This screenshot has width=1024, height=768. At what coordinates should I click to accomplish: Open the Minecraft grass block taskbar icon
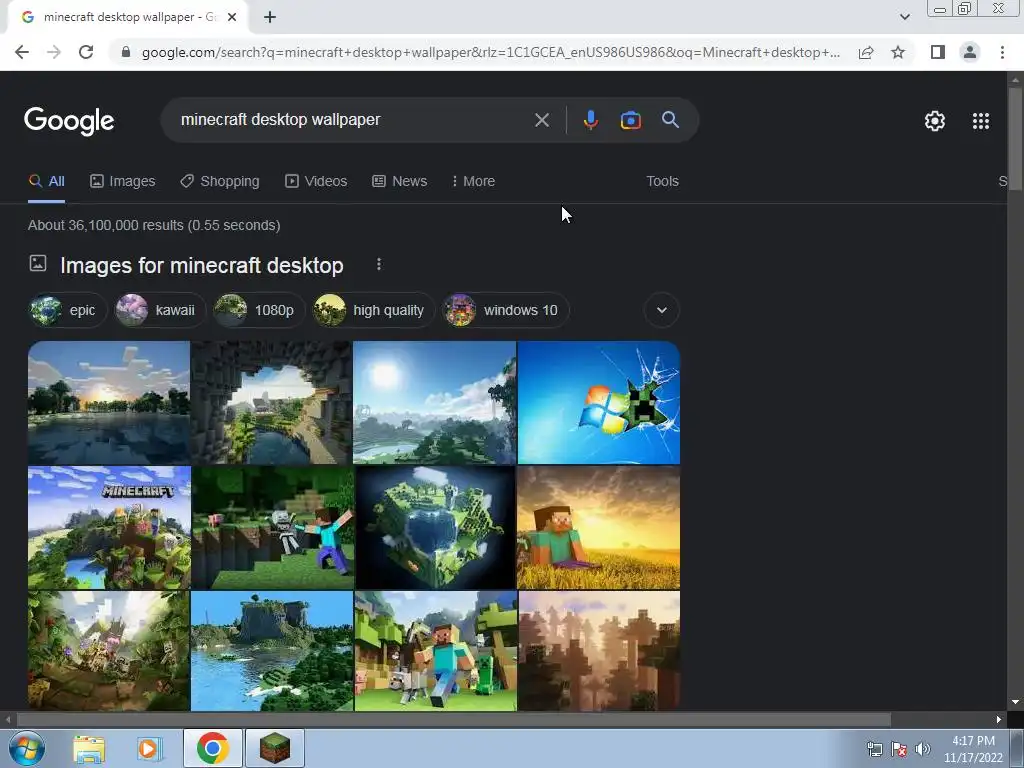275,748
